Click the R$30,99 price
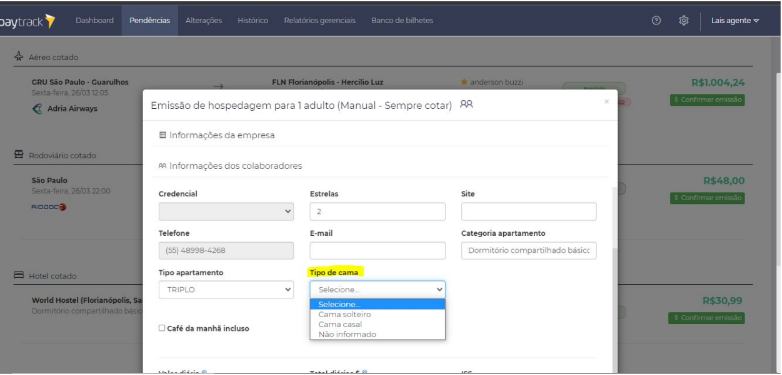 [722, 301]
